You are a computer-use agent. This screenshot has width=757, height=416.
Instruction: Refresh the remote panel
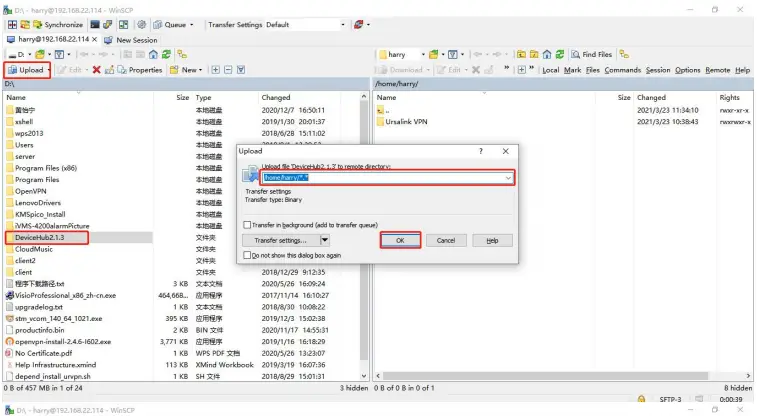click(x=560, y=55)
